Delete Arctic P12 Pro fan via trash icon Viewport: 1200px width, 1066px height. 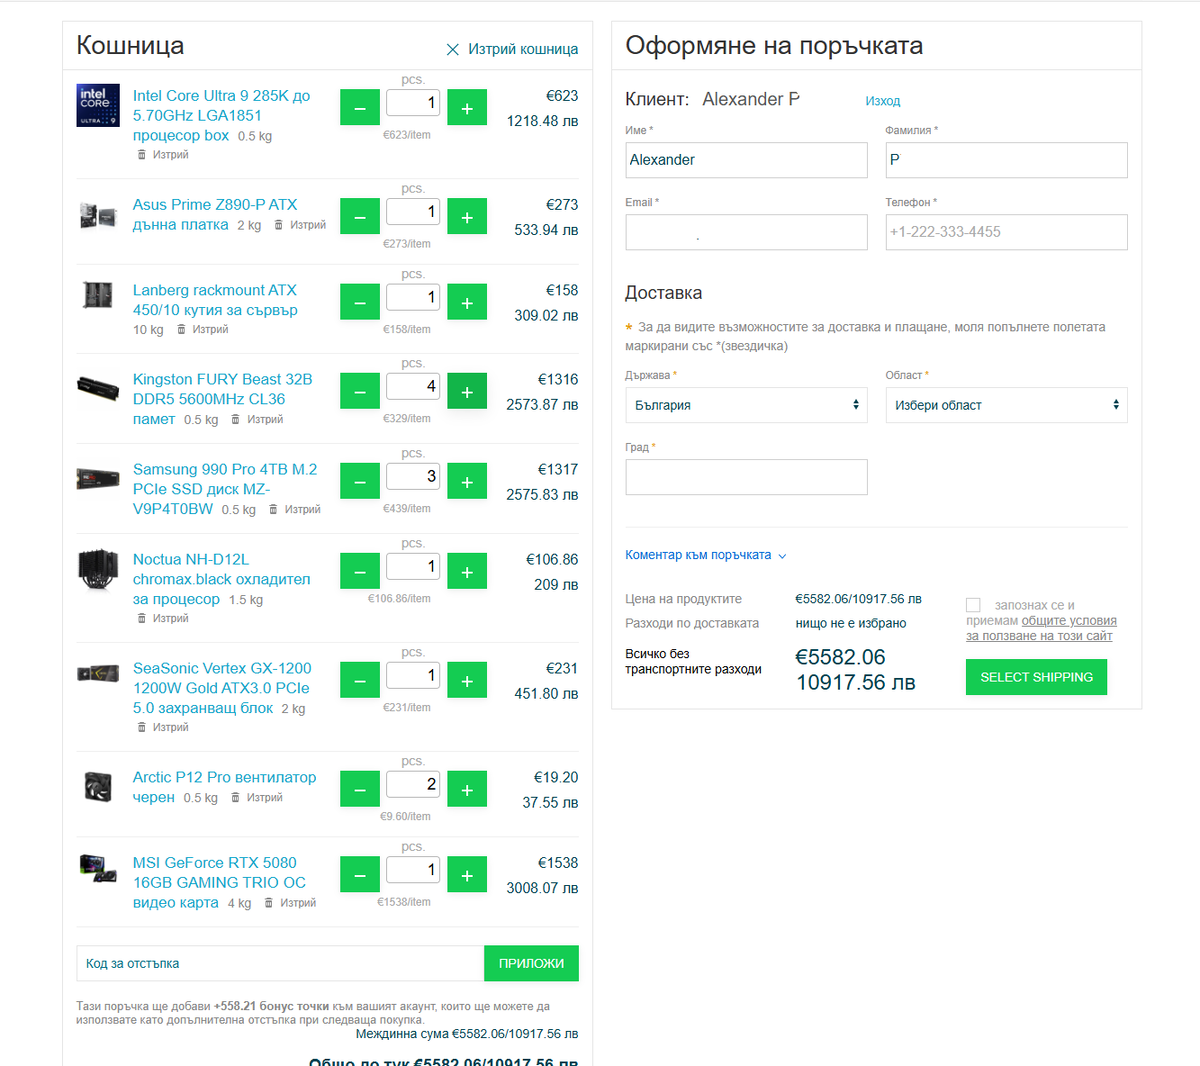[235, 797]
